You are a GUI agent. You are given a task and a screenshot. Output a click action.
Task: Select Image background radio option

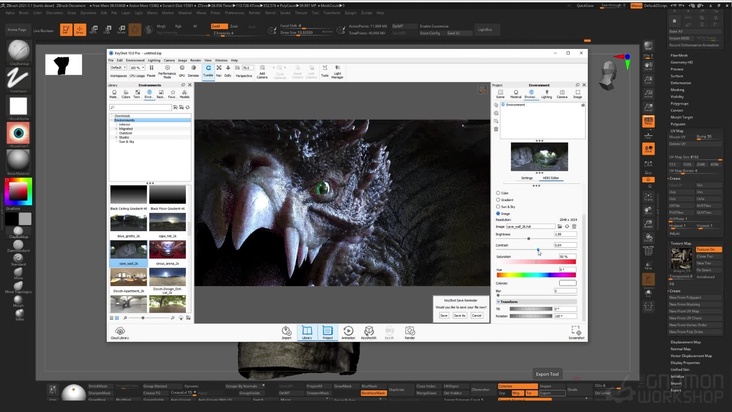point(498,213)
